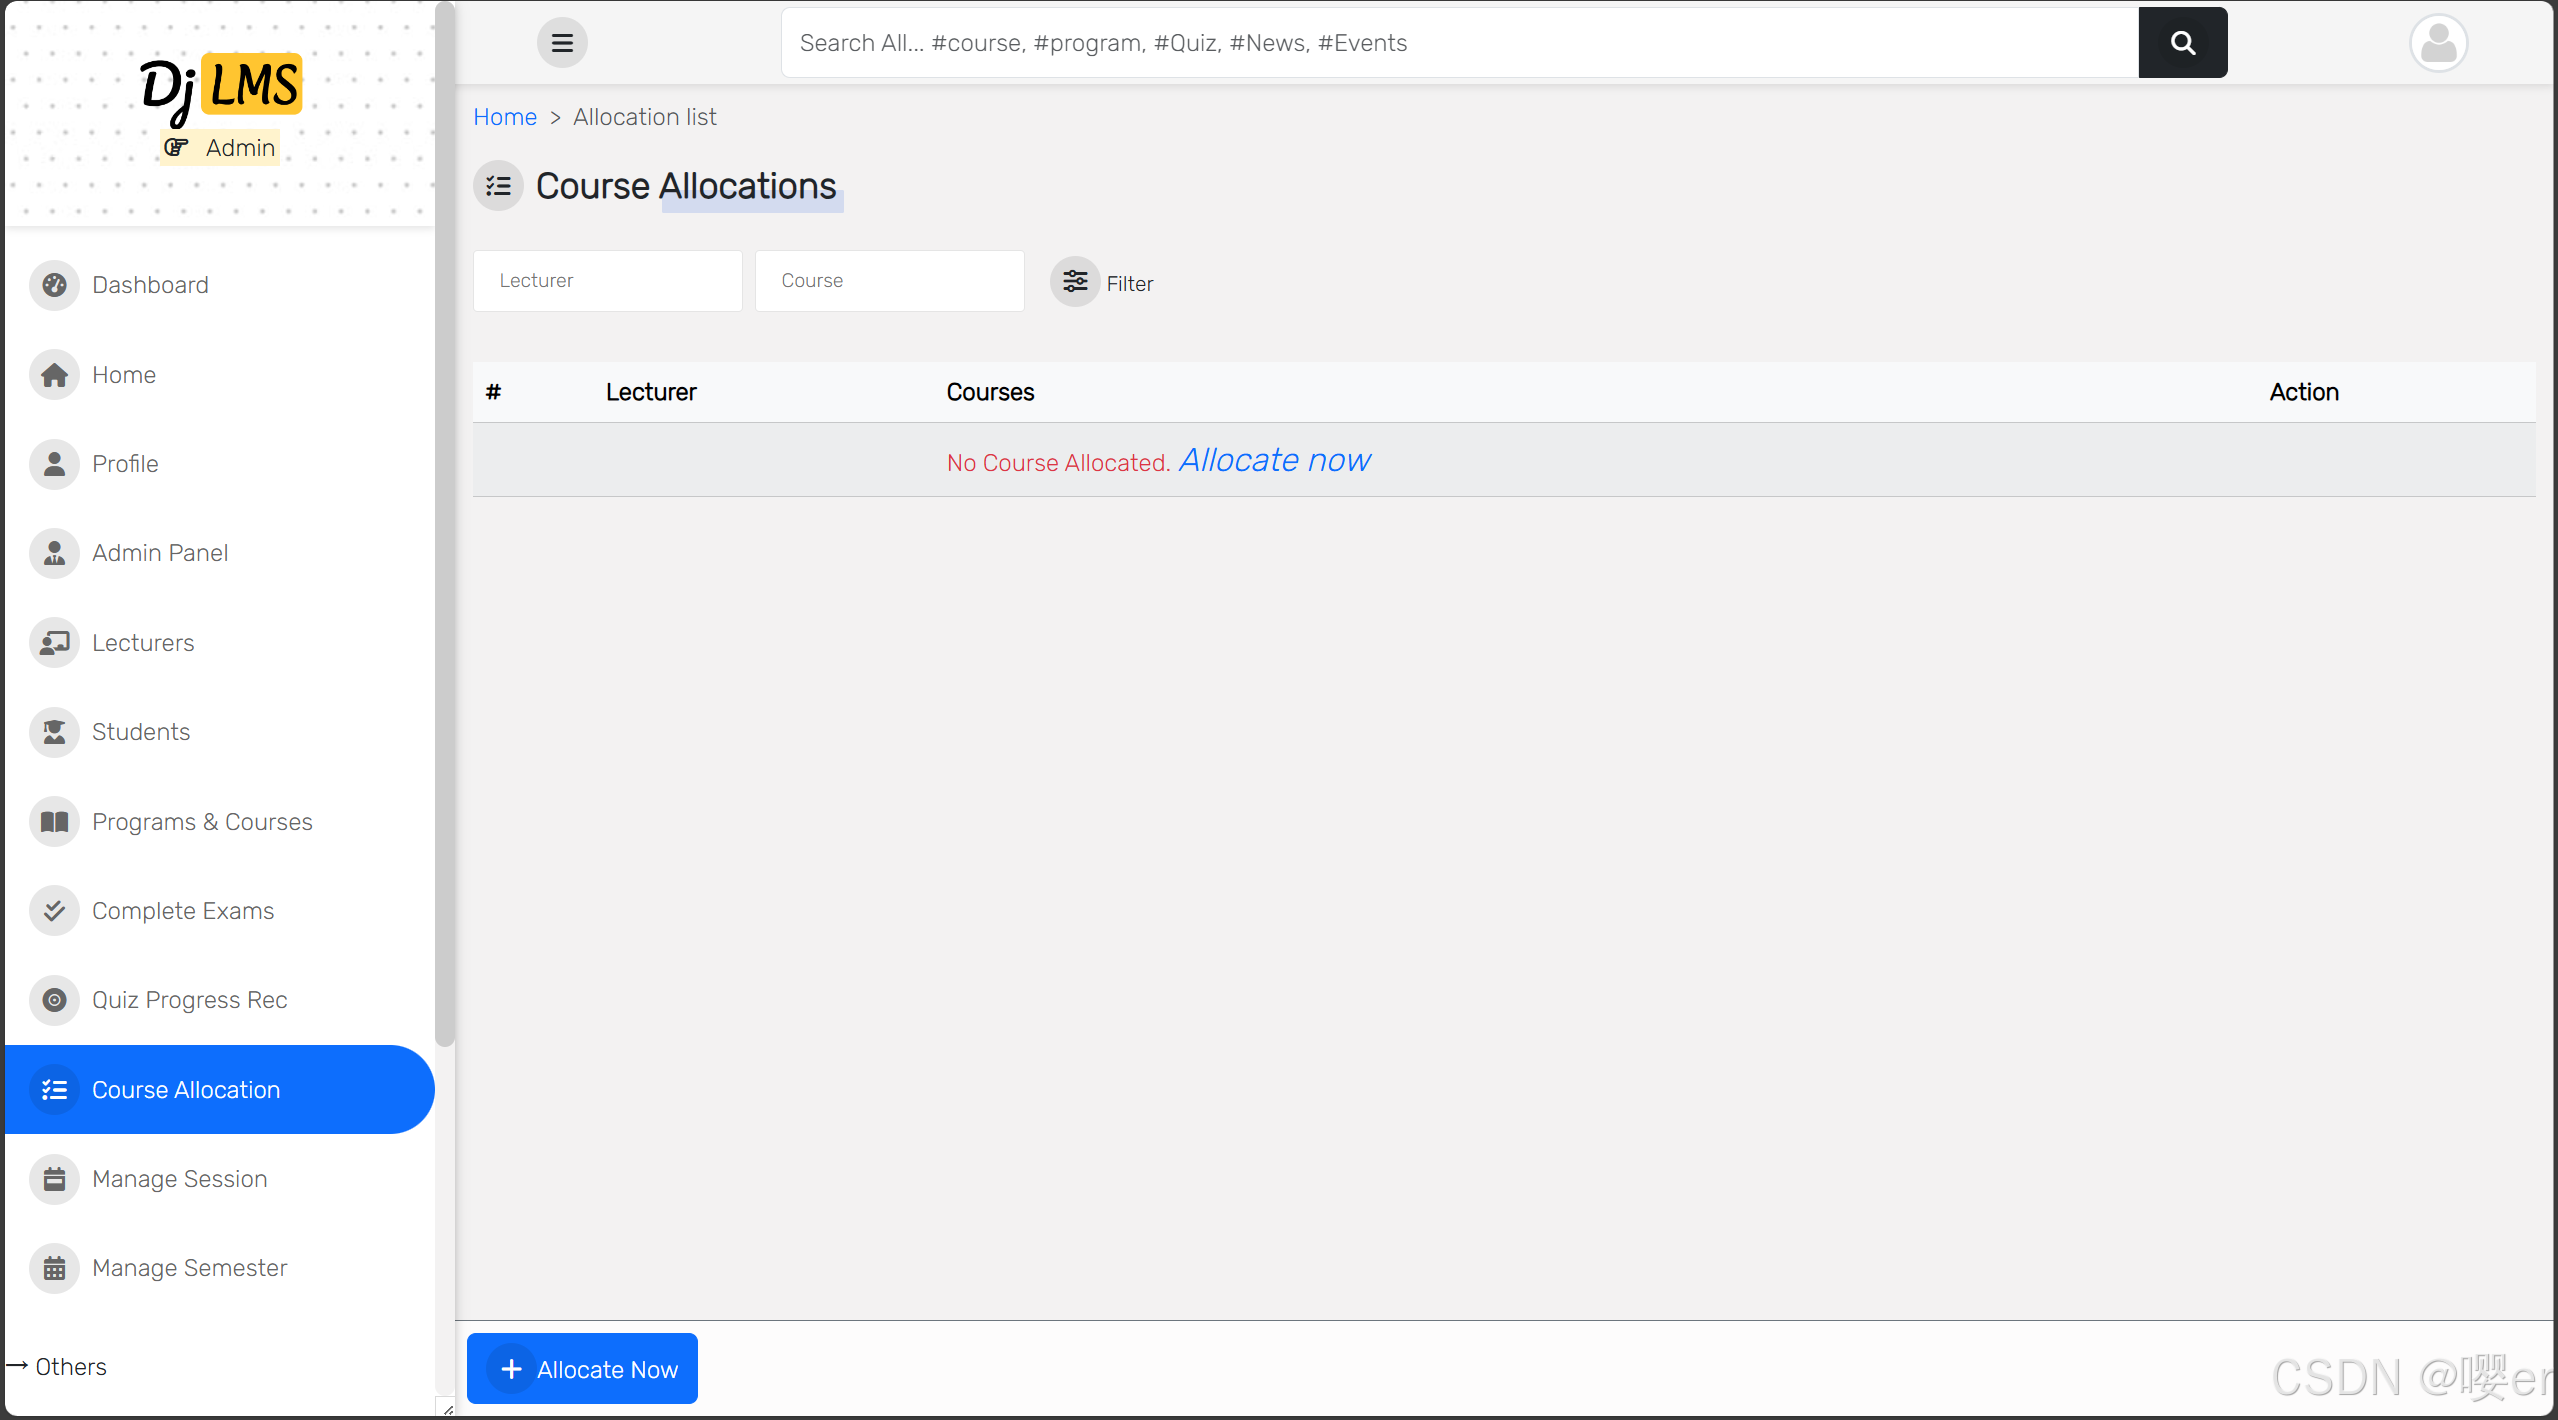Image resolution: width=2558 pixels, height=1420 pixels.
Task: Go to Manage Session menu item
Action: point(180,1179)
